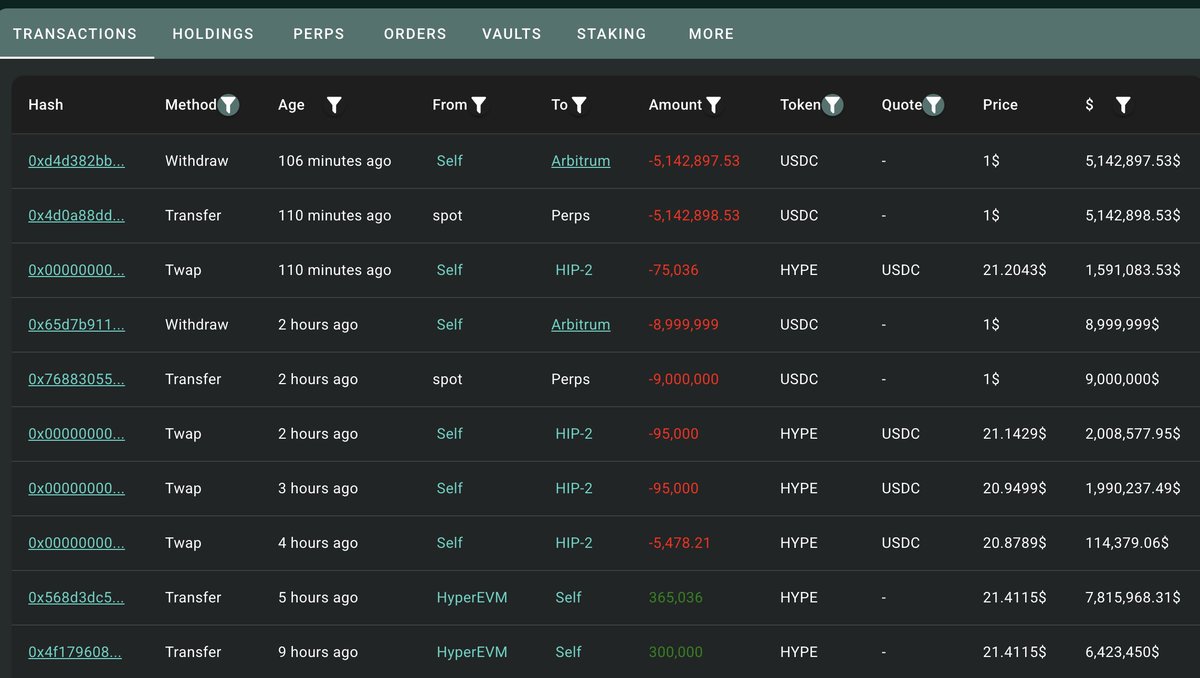Open the Orders tab

(415, 33)
